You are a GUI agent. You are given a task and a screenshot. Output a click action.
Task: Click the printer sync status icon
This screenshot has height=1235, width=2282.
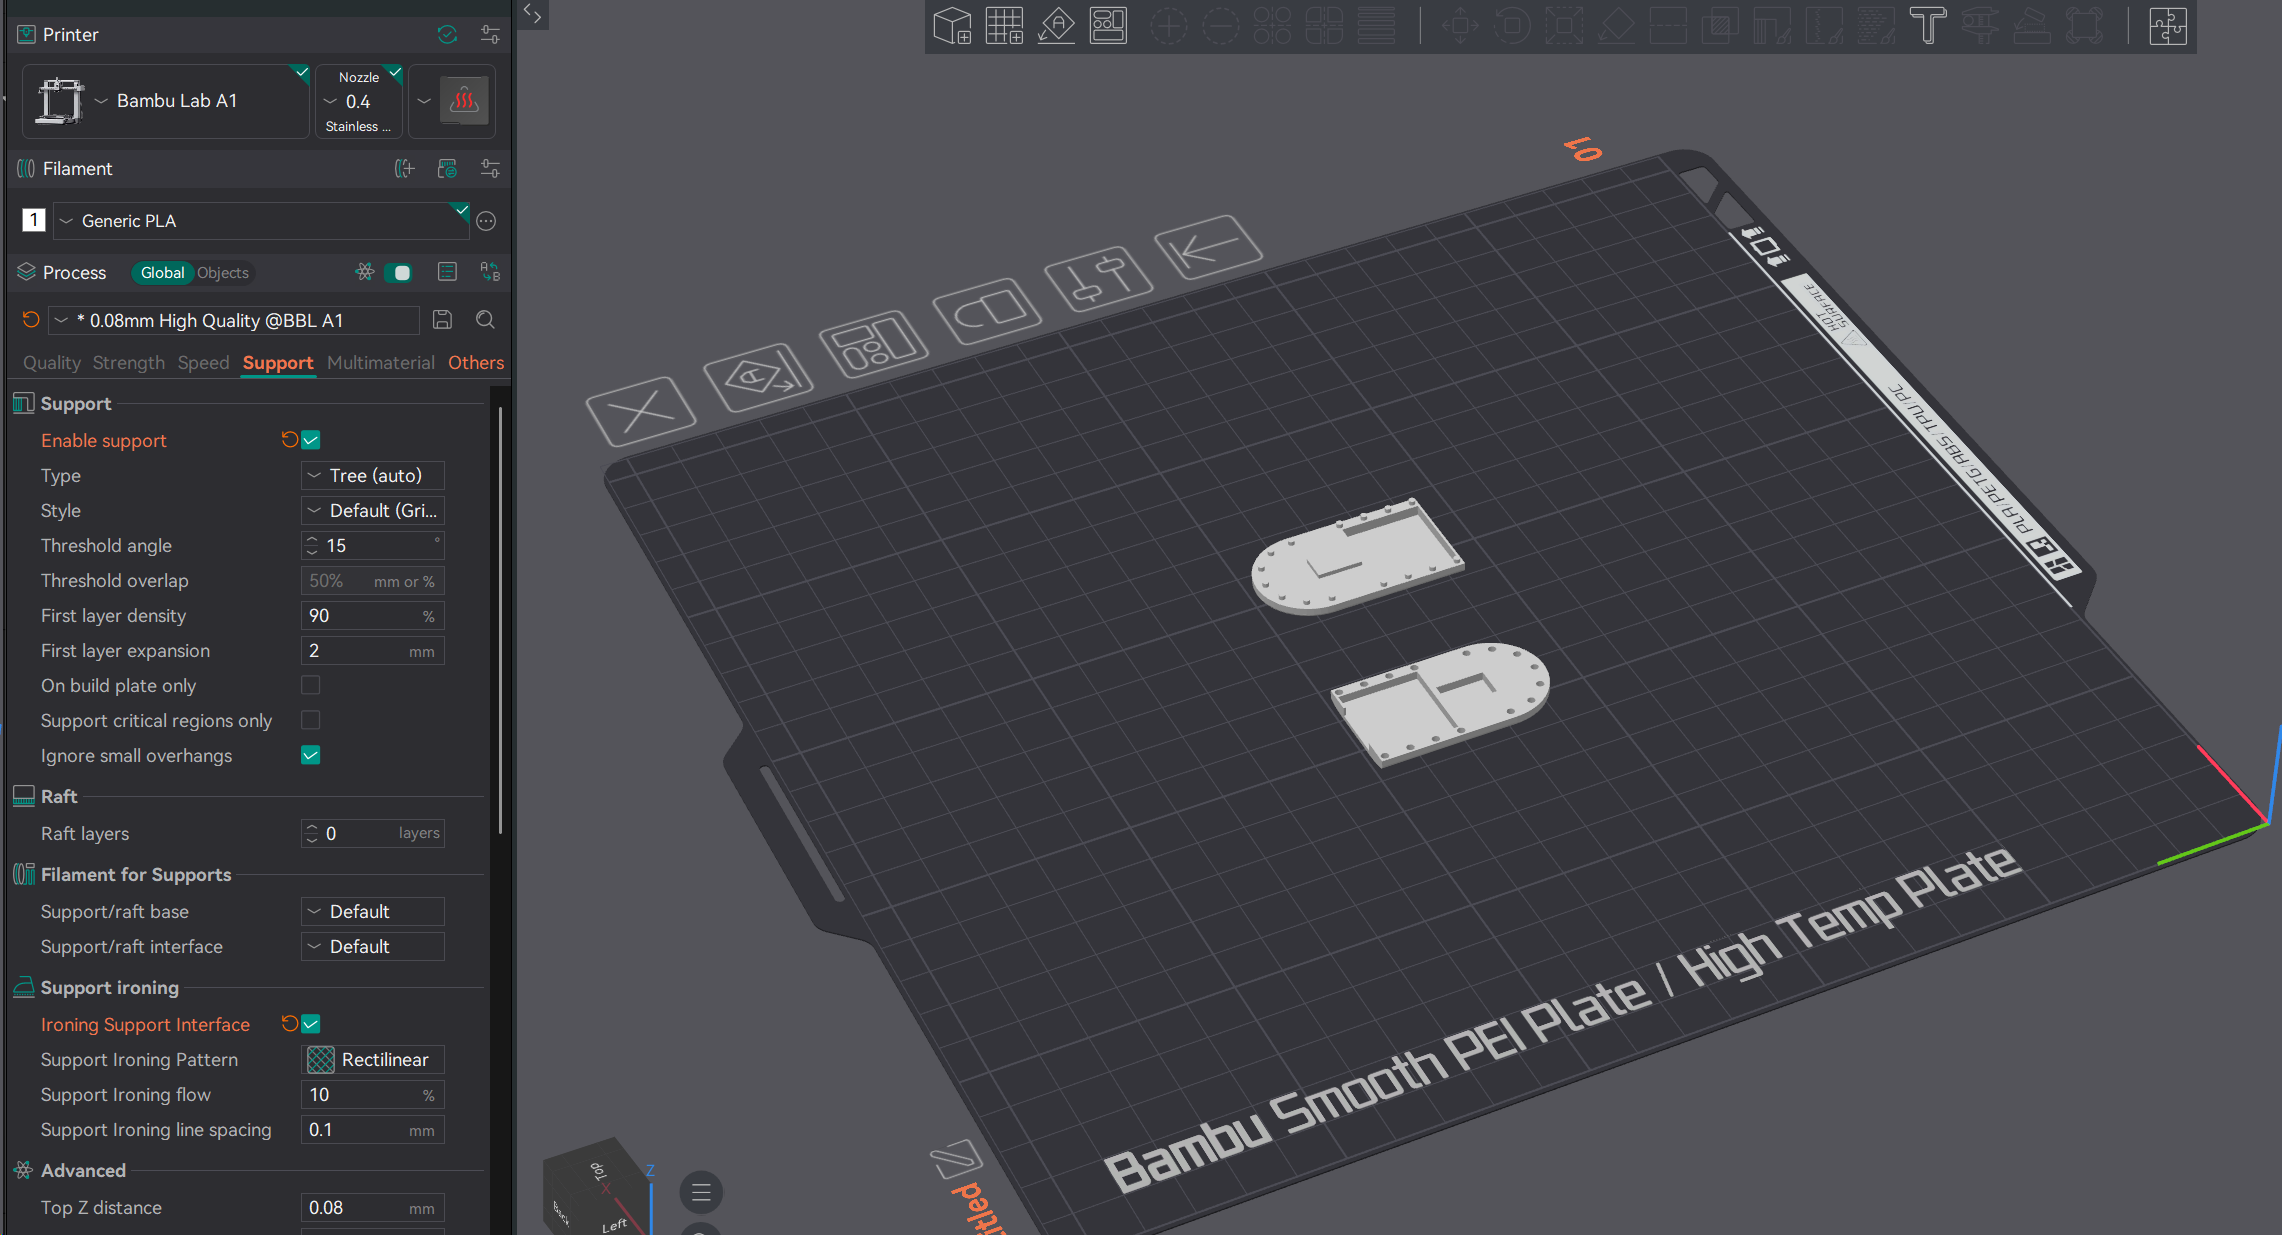(x=447, y=34)
